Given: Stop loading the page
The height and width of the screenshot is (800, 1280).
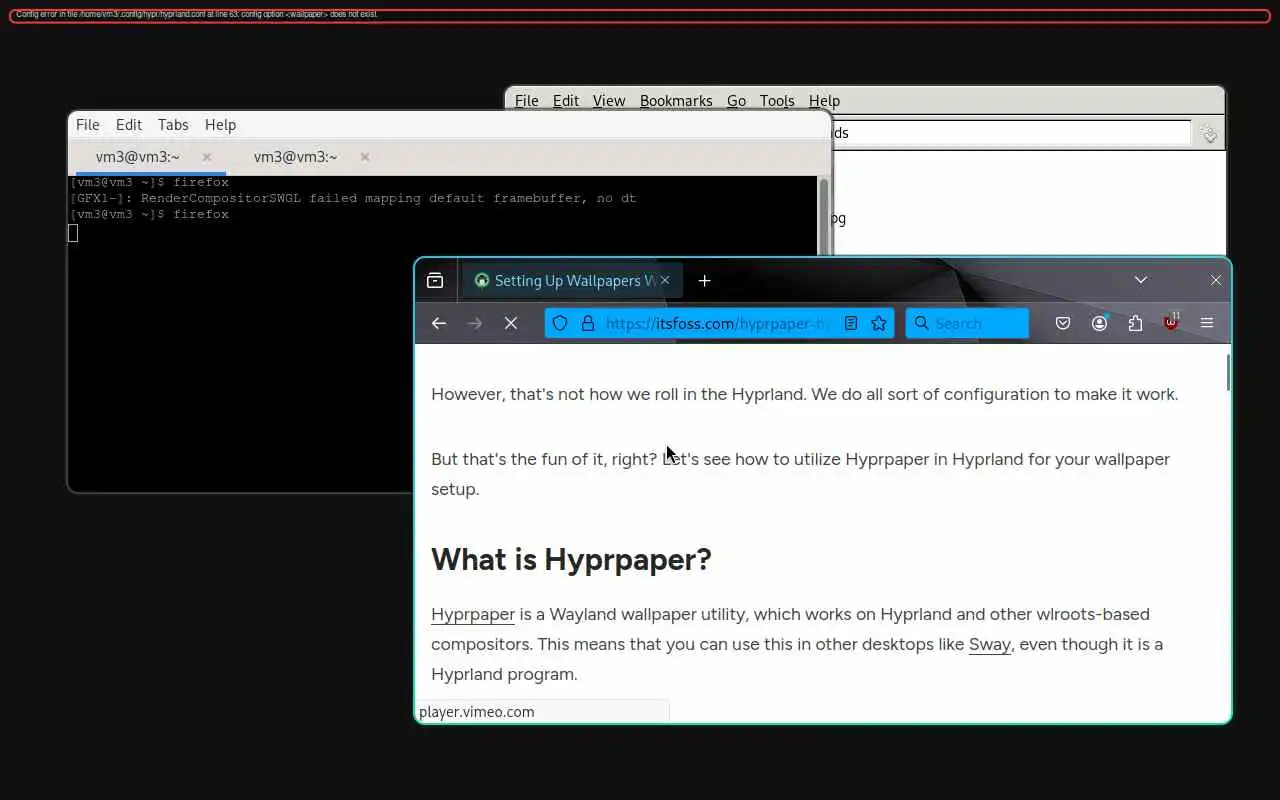Looking at the screenshot, I should (x=511, y=323).
